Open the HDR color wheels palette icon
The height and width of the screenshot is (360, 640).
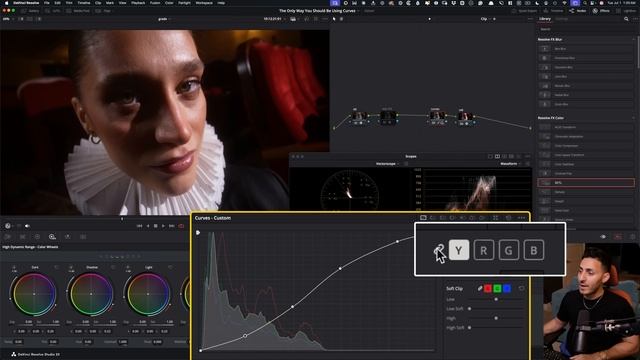52,237
